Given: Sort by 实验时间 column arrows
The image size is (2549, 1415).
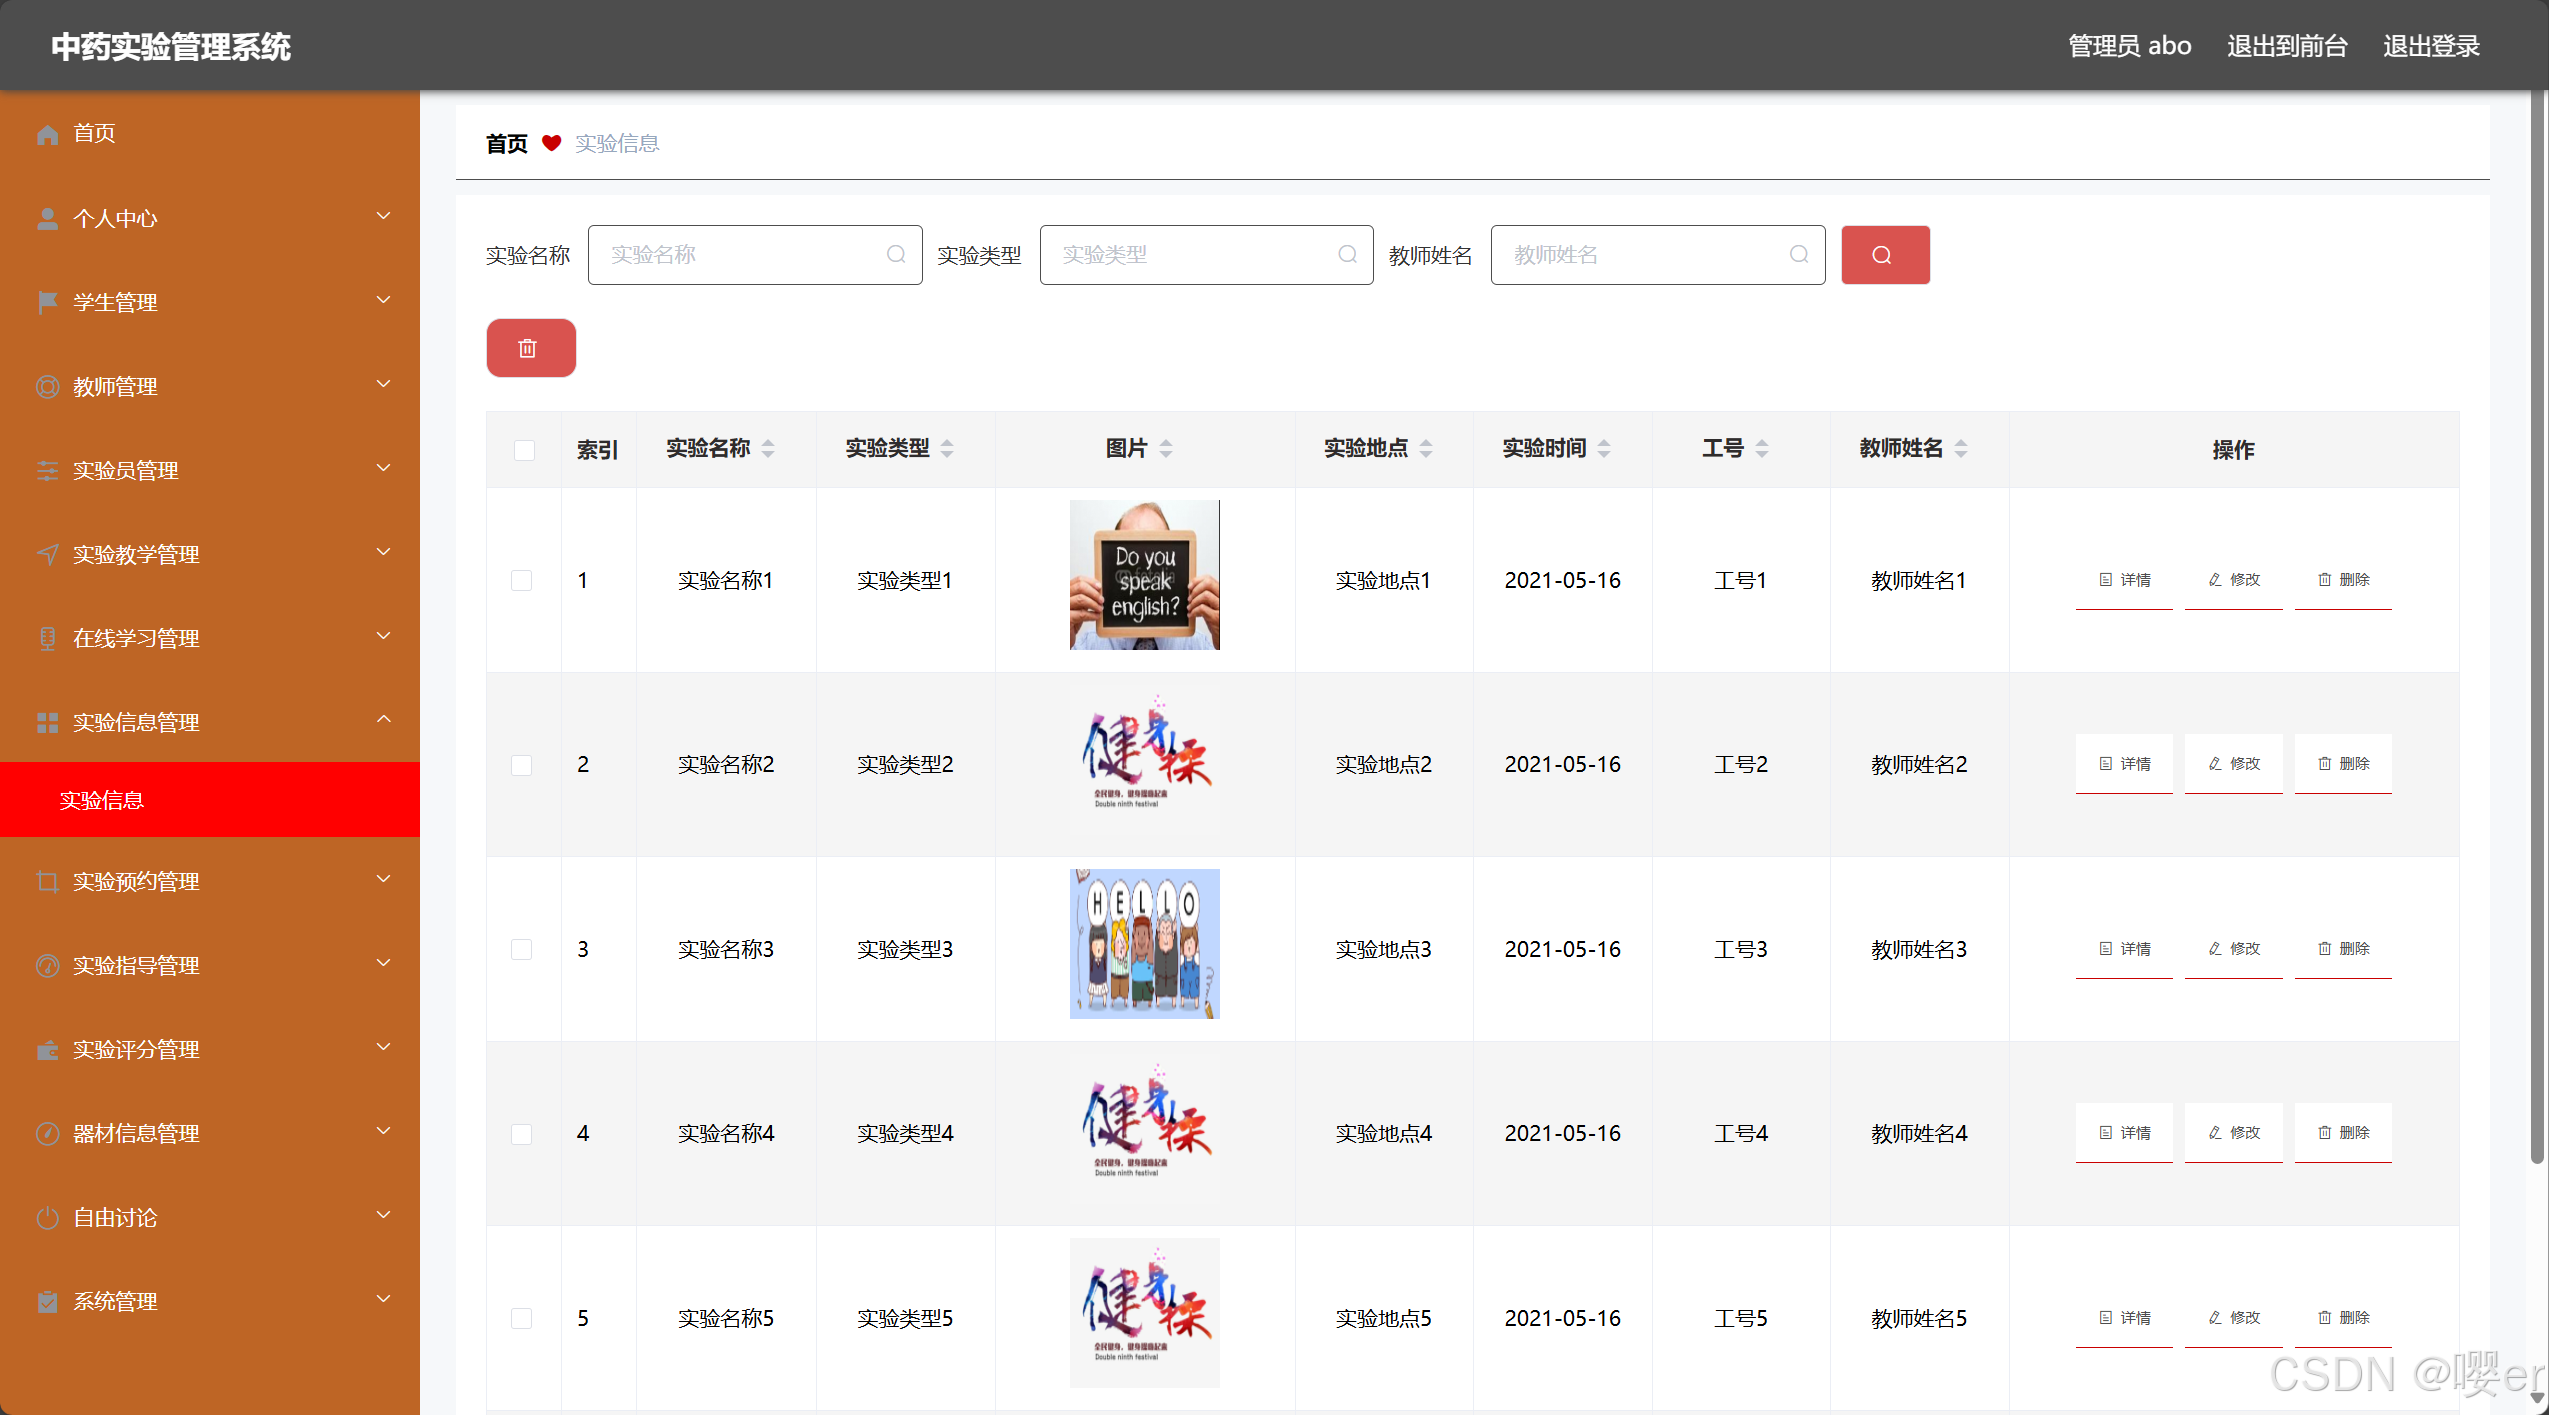Looking at the screenshot, I should [1604, 449].
